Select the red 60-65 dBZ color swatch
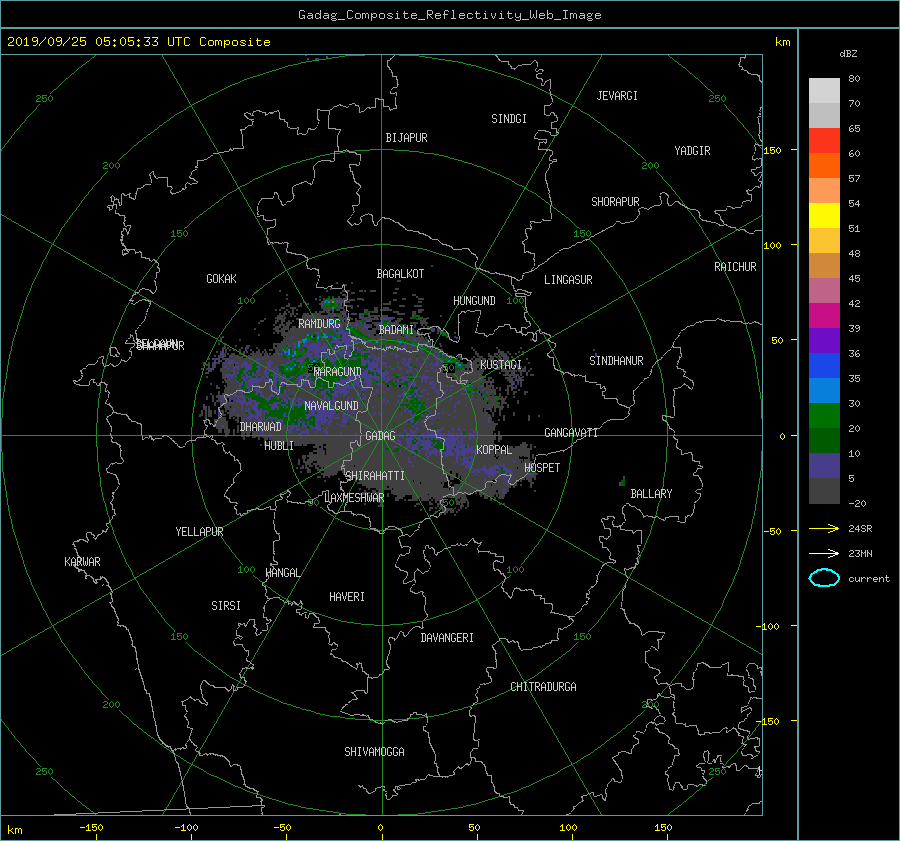The width and height of the screenshot is (900, 841). click(x=824, y=141)
